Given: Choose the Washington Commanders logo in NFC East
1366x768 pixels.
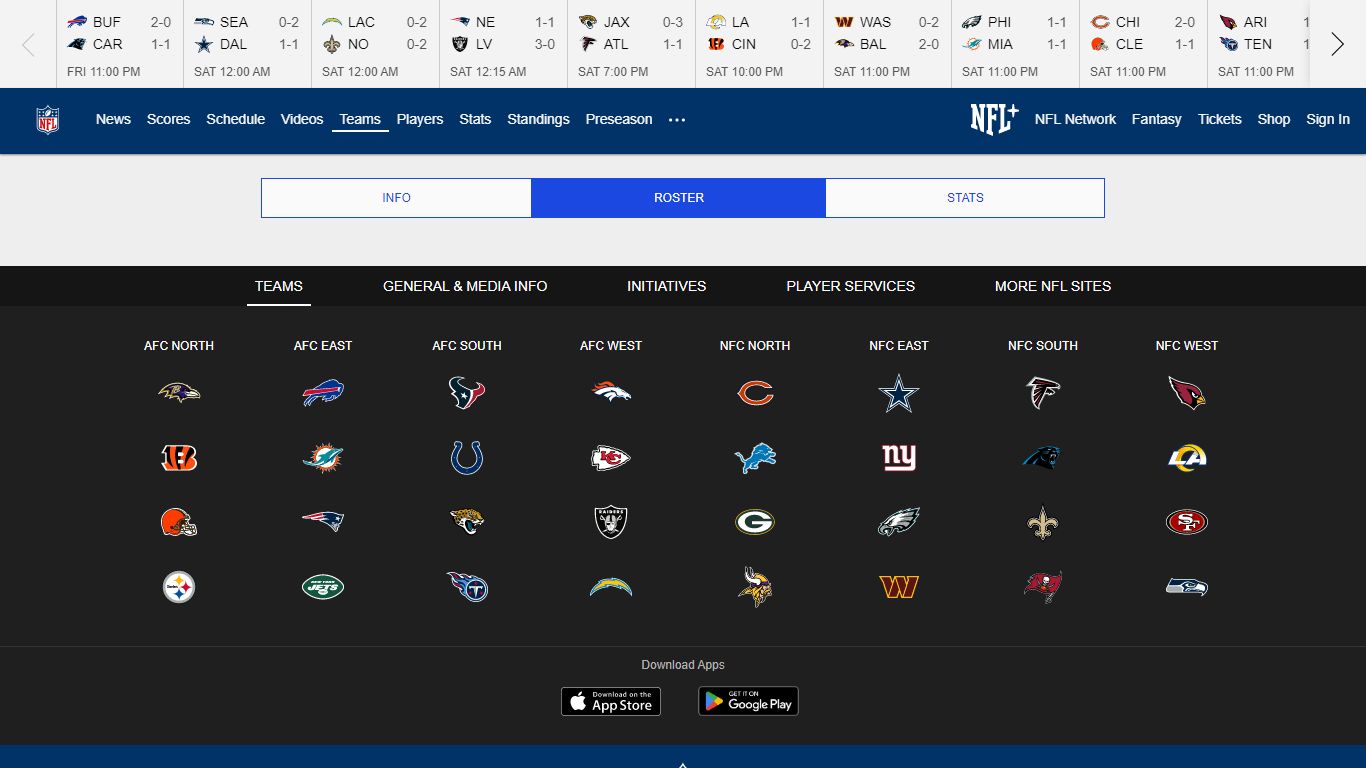Looking at the screenshot, I should 899,587.
